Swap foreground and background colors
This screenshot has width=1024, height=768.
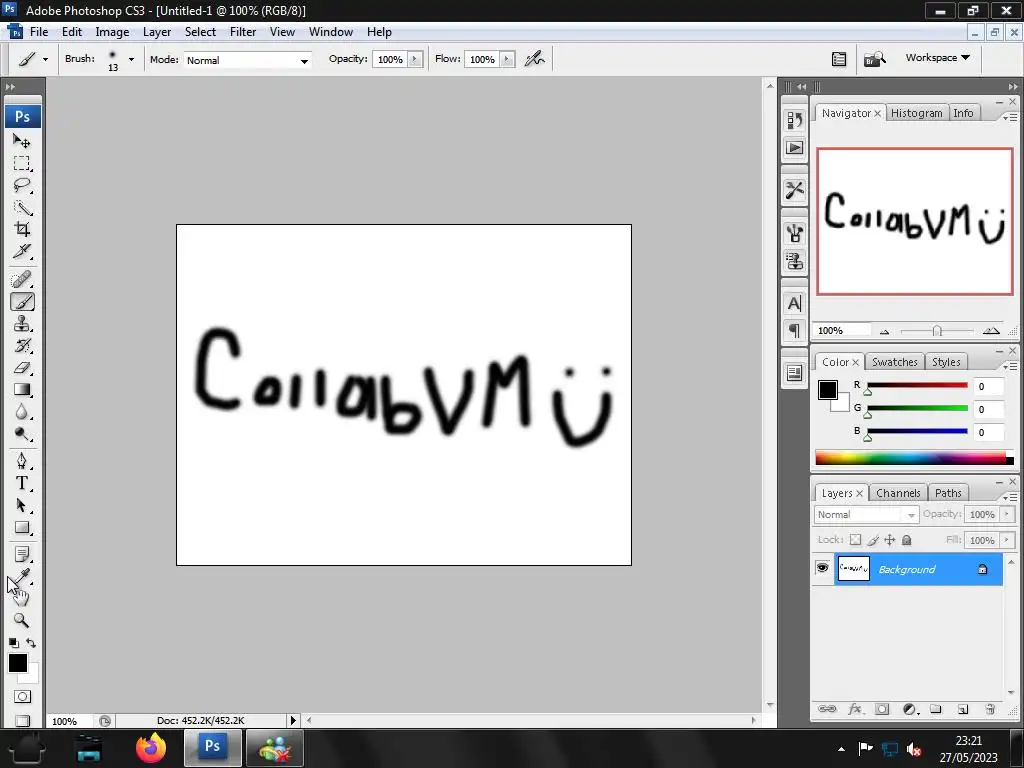pos(31,643)
